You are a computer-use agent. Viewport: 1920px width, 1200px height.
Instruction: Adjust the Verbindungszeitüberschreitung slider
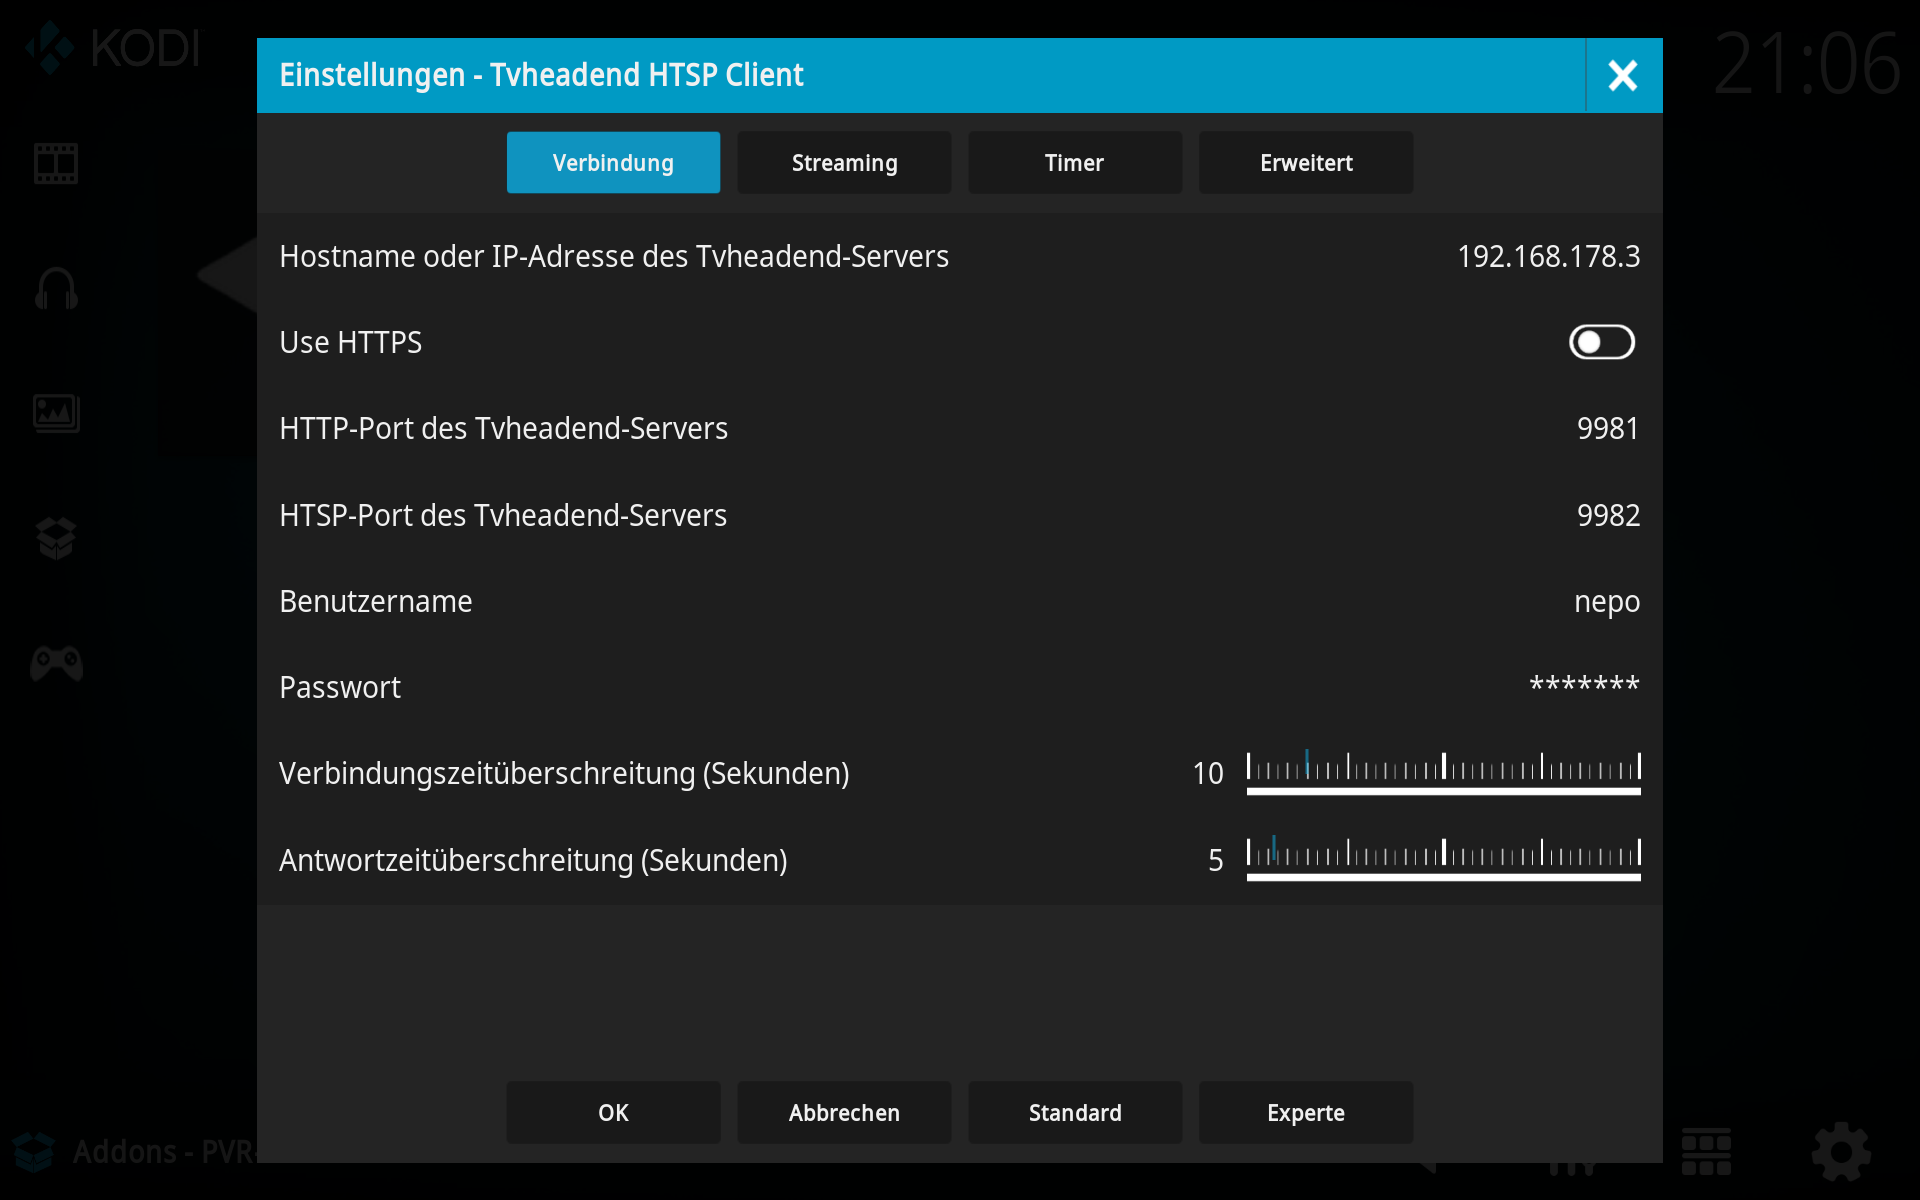click(1443, 773)
